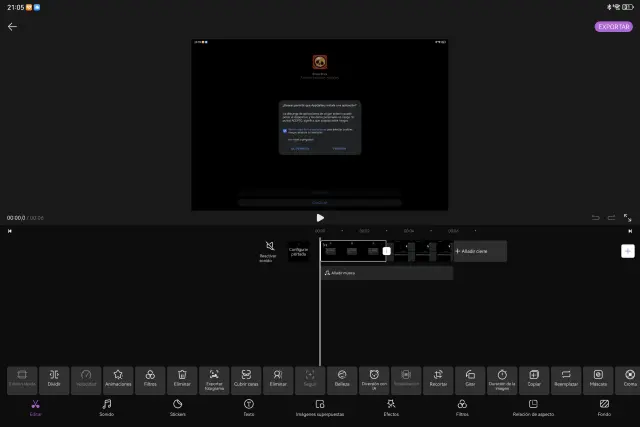The image size is (640, 427).
Task: Toggle fullscreen preview mode
Action: pos(627,217)
